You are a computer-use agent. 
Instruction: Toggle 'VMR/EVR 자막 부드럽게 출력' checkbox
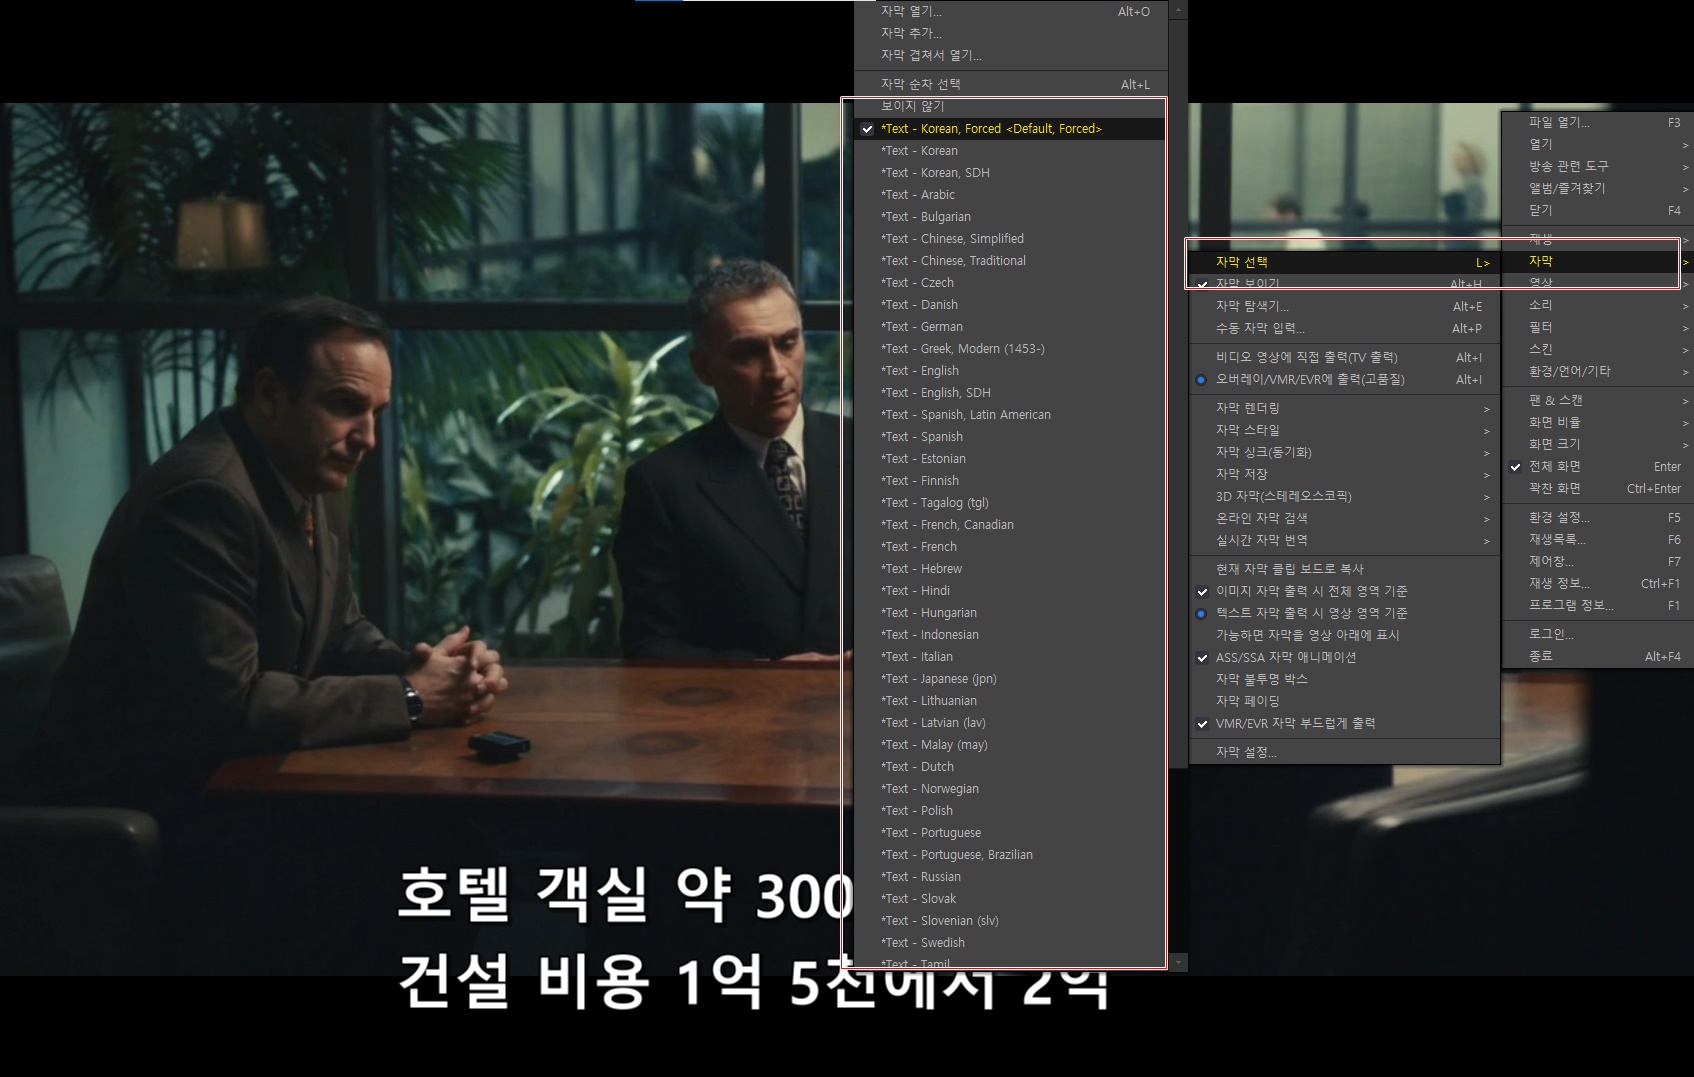(1344, 723)
